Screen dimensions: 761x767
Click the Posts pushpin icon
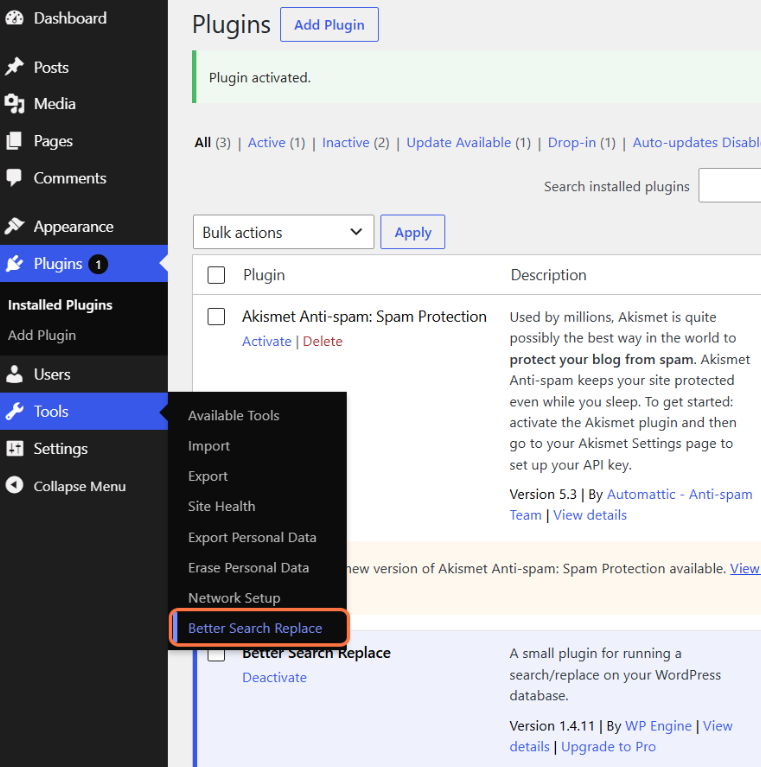pos(15,67)
